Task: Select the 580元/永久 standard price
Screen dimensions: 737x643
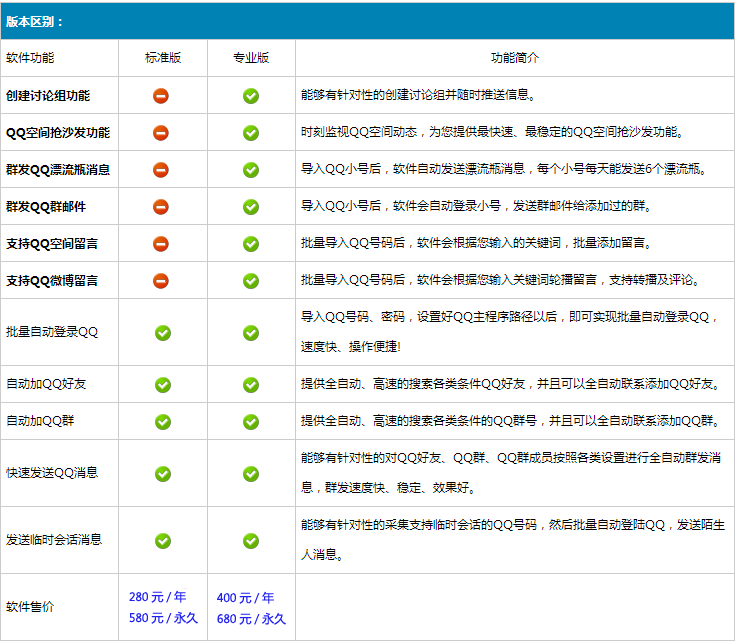Action: (163, 619)
